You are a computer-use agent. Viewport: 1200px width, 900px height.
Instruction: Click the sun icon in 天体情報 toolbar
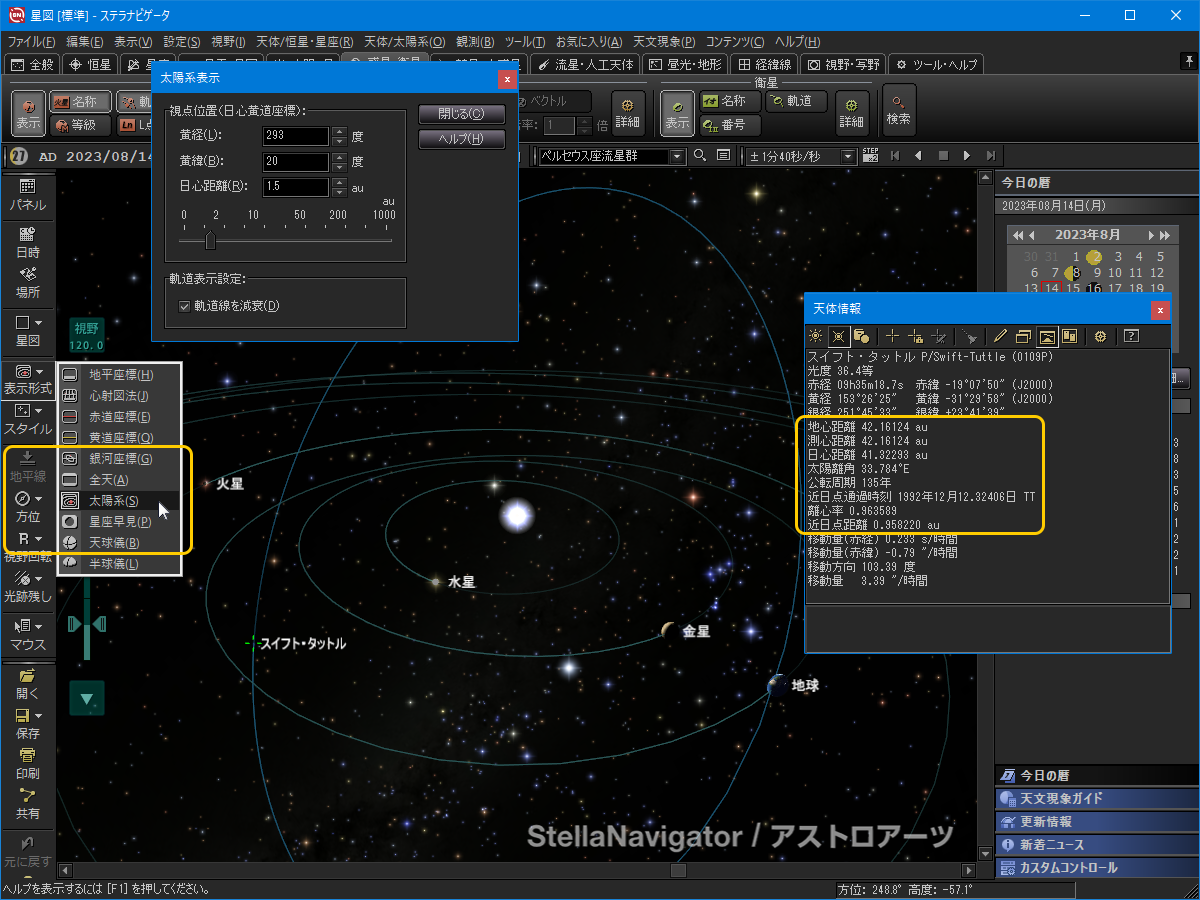coord(817,336)
